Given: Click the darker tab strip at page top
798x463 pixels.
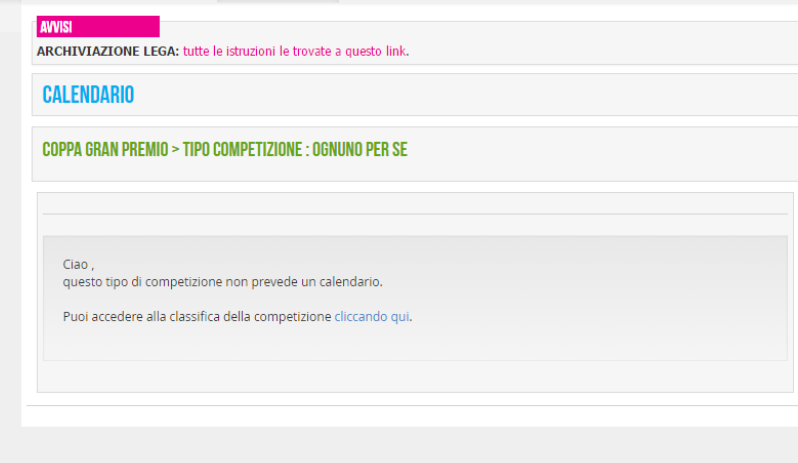Looking at the screenshot, I should click(x=278, y=1).
